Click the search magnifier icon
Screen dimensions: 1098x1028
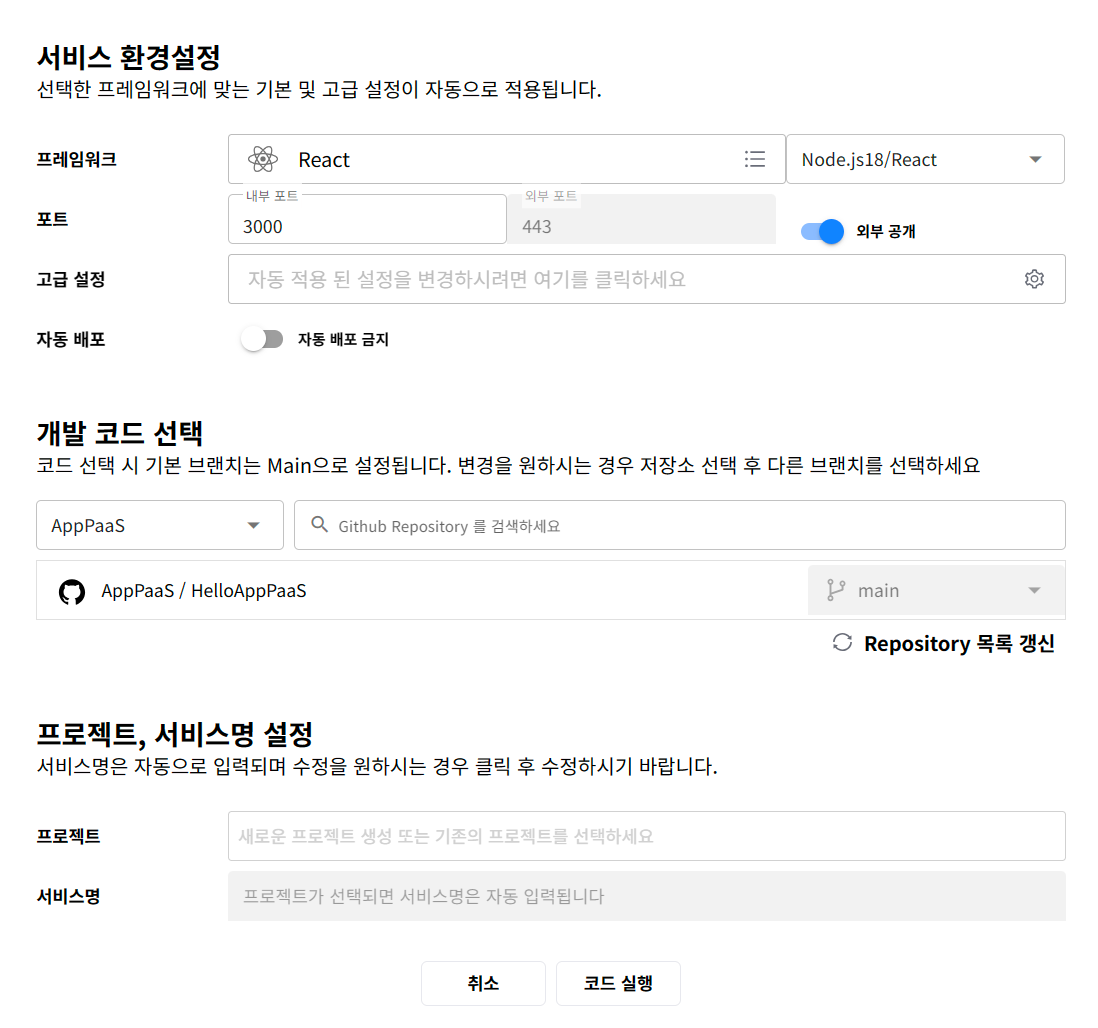320,525
